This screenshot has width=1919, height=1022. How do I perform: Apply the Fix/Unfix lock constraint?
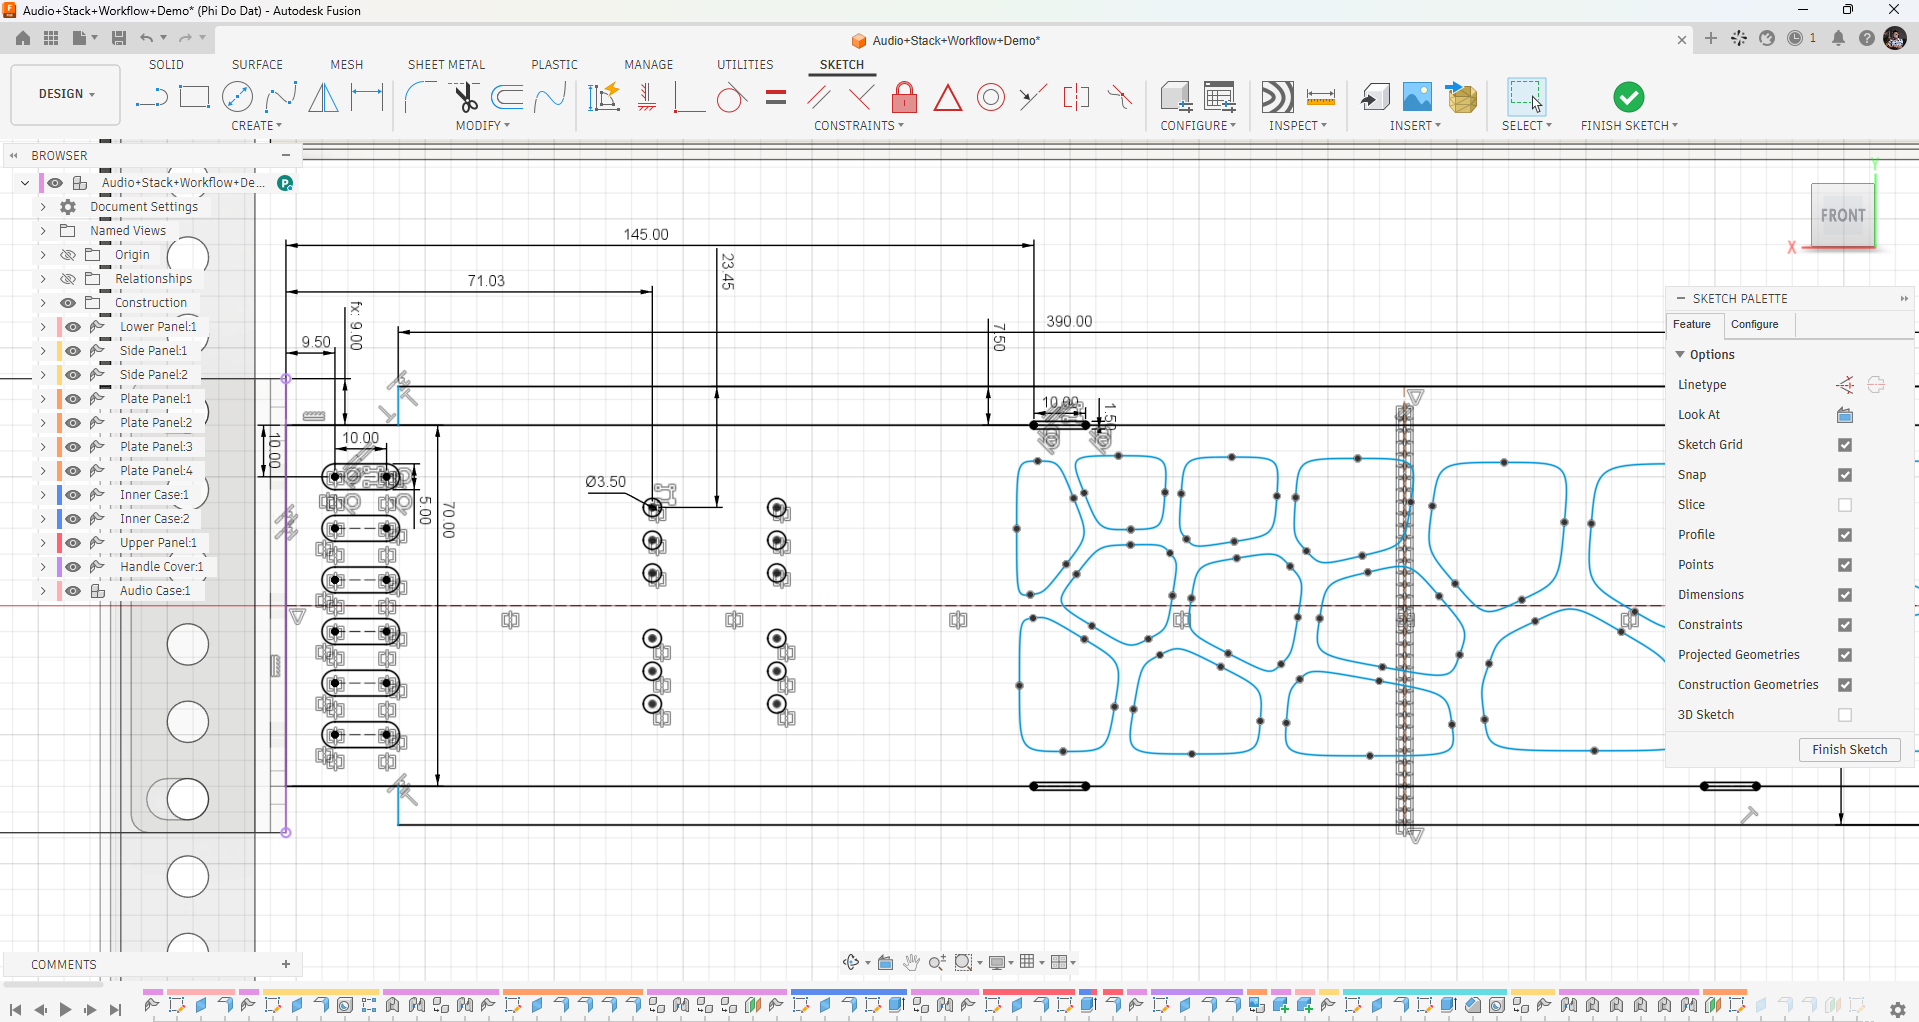(x=904, y=97)
